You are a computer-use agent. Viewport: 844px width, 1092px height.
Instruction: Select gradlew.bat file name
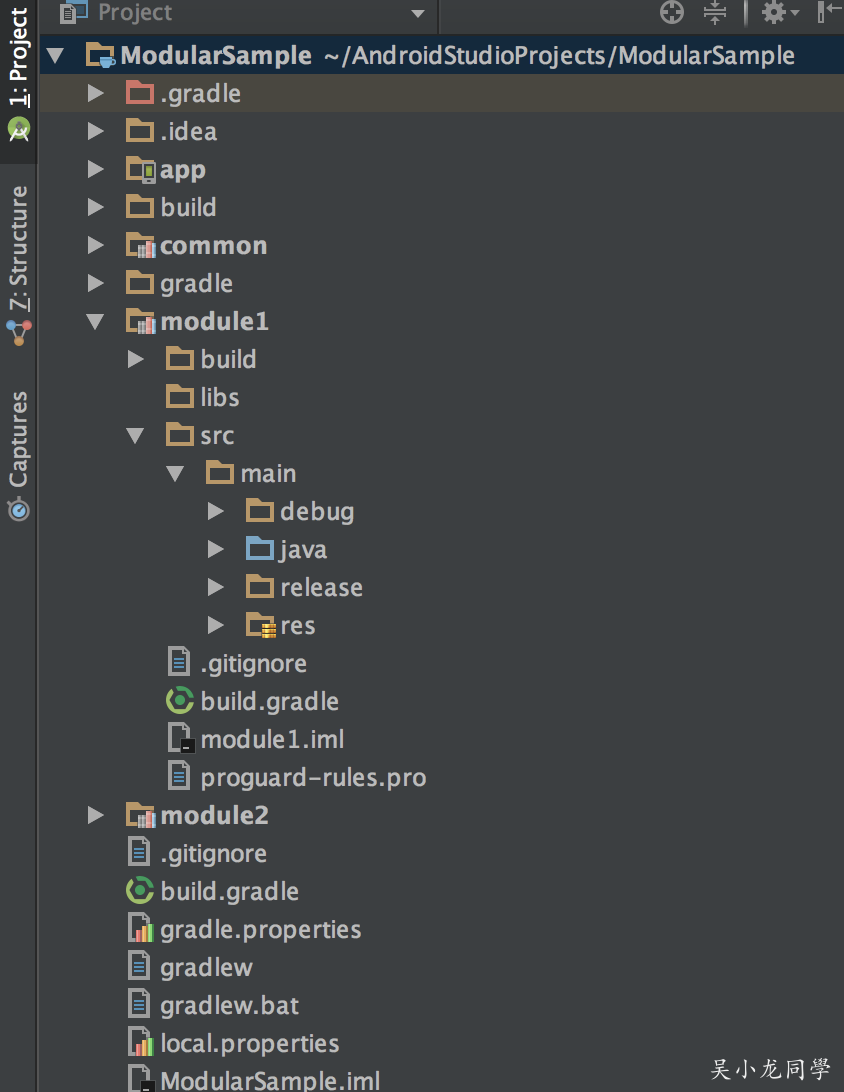click(x=229, y=1005)
